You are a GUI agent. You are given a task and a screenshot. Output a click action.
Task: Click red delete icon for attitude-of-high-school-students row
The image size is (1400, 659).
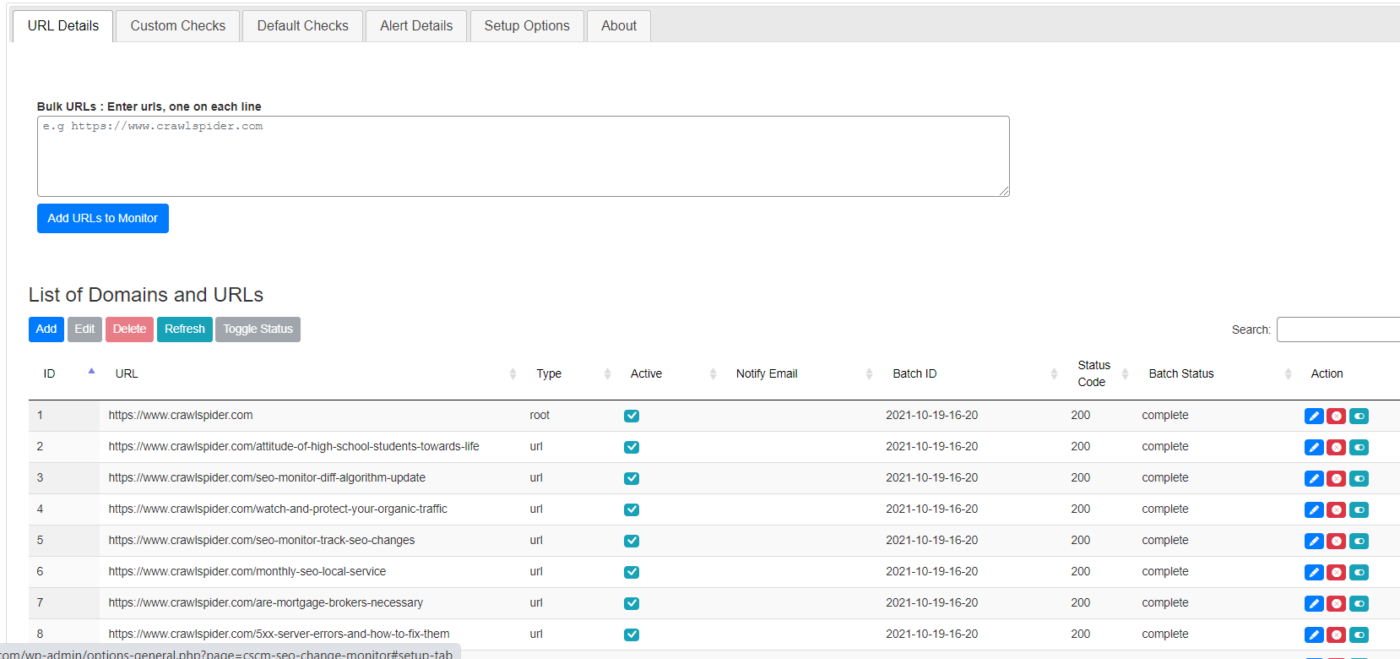1336,447
